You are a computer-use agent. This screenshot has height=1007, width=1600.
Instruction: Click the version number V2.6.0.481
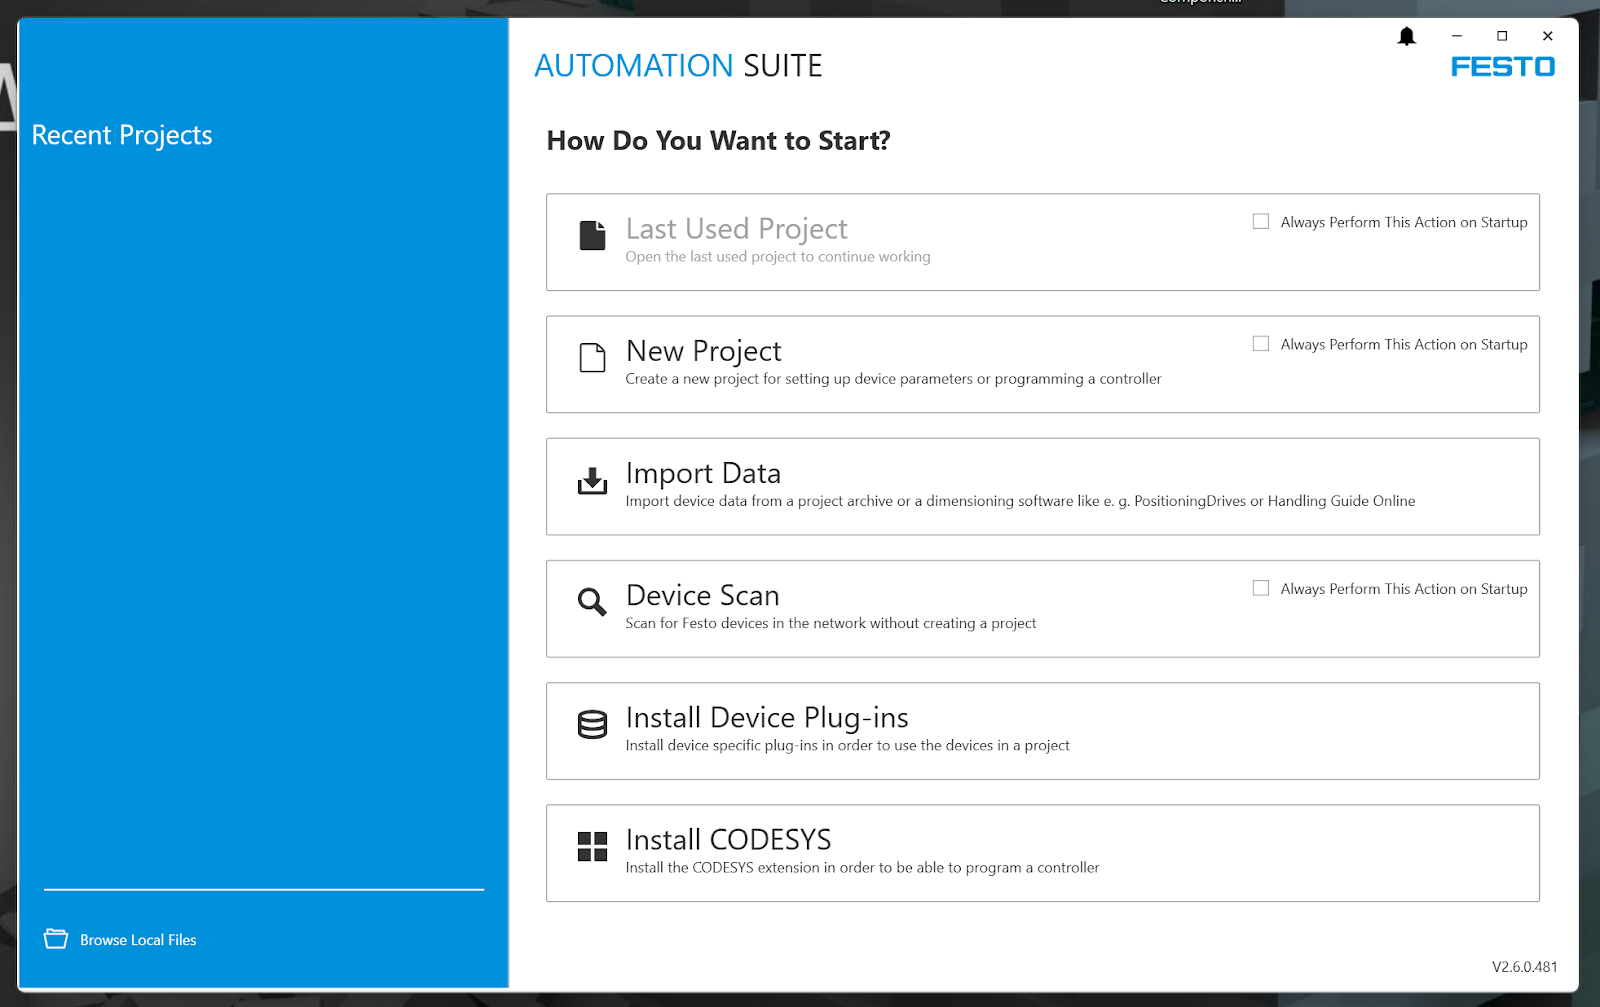1525,967
